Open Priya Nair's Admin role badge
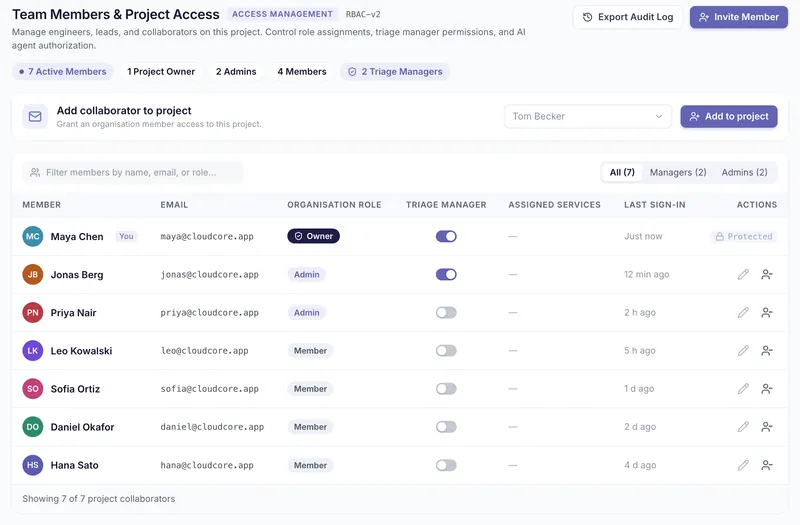 [x=307, y=312]
